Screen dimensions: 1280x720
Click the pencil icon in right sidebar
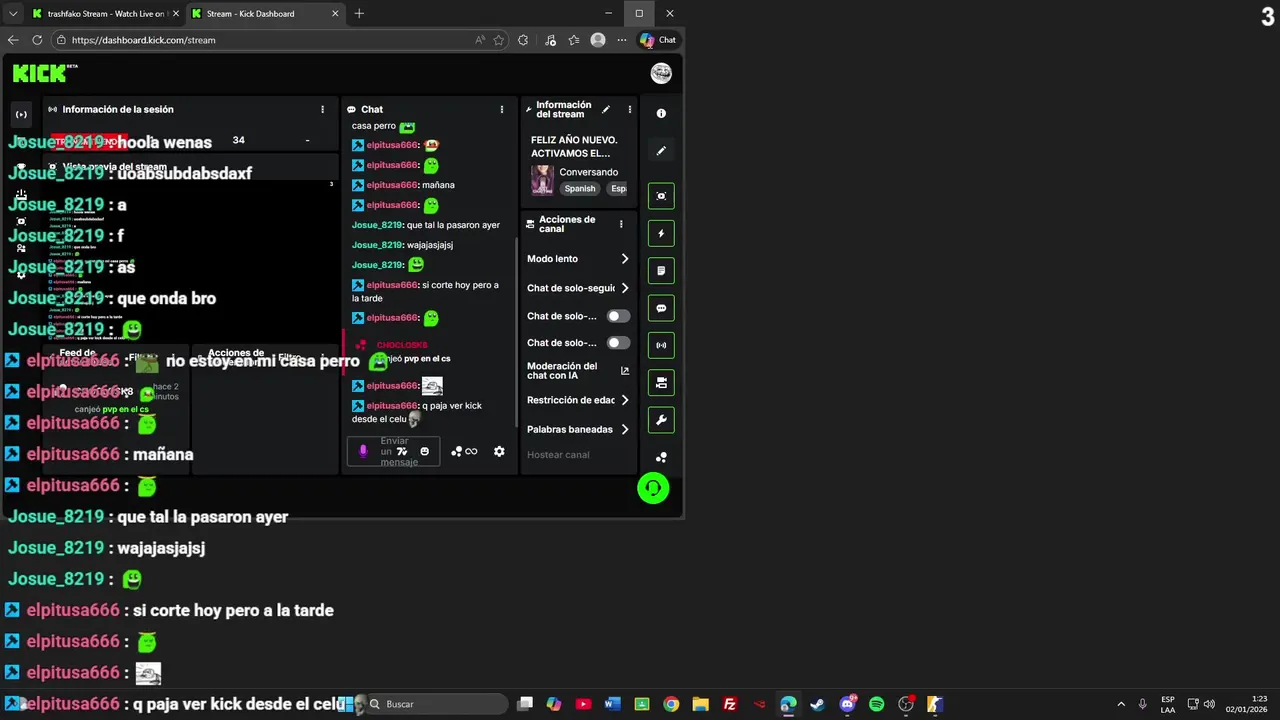coord(661,151)
